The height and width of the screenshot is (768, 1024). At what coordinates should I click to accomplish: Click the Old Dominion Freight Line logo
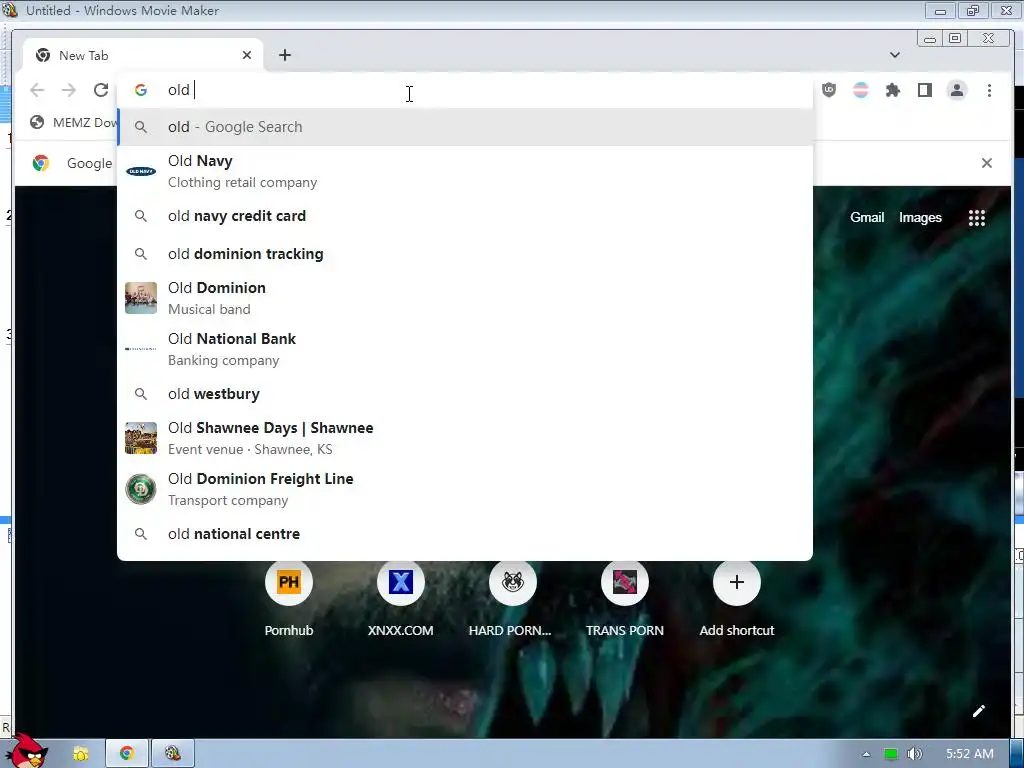coord(141,489)
